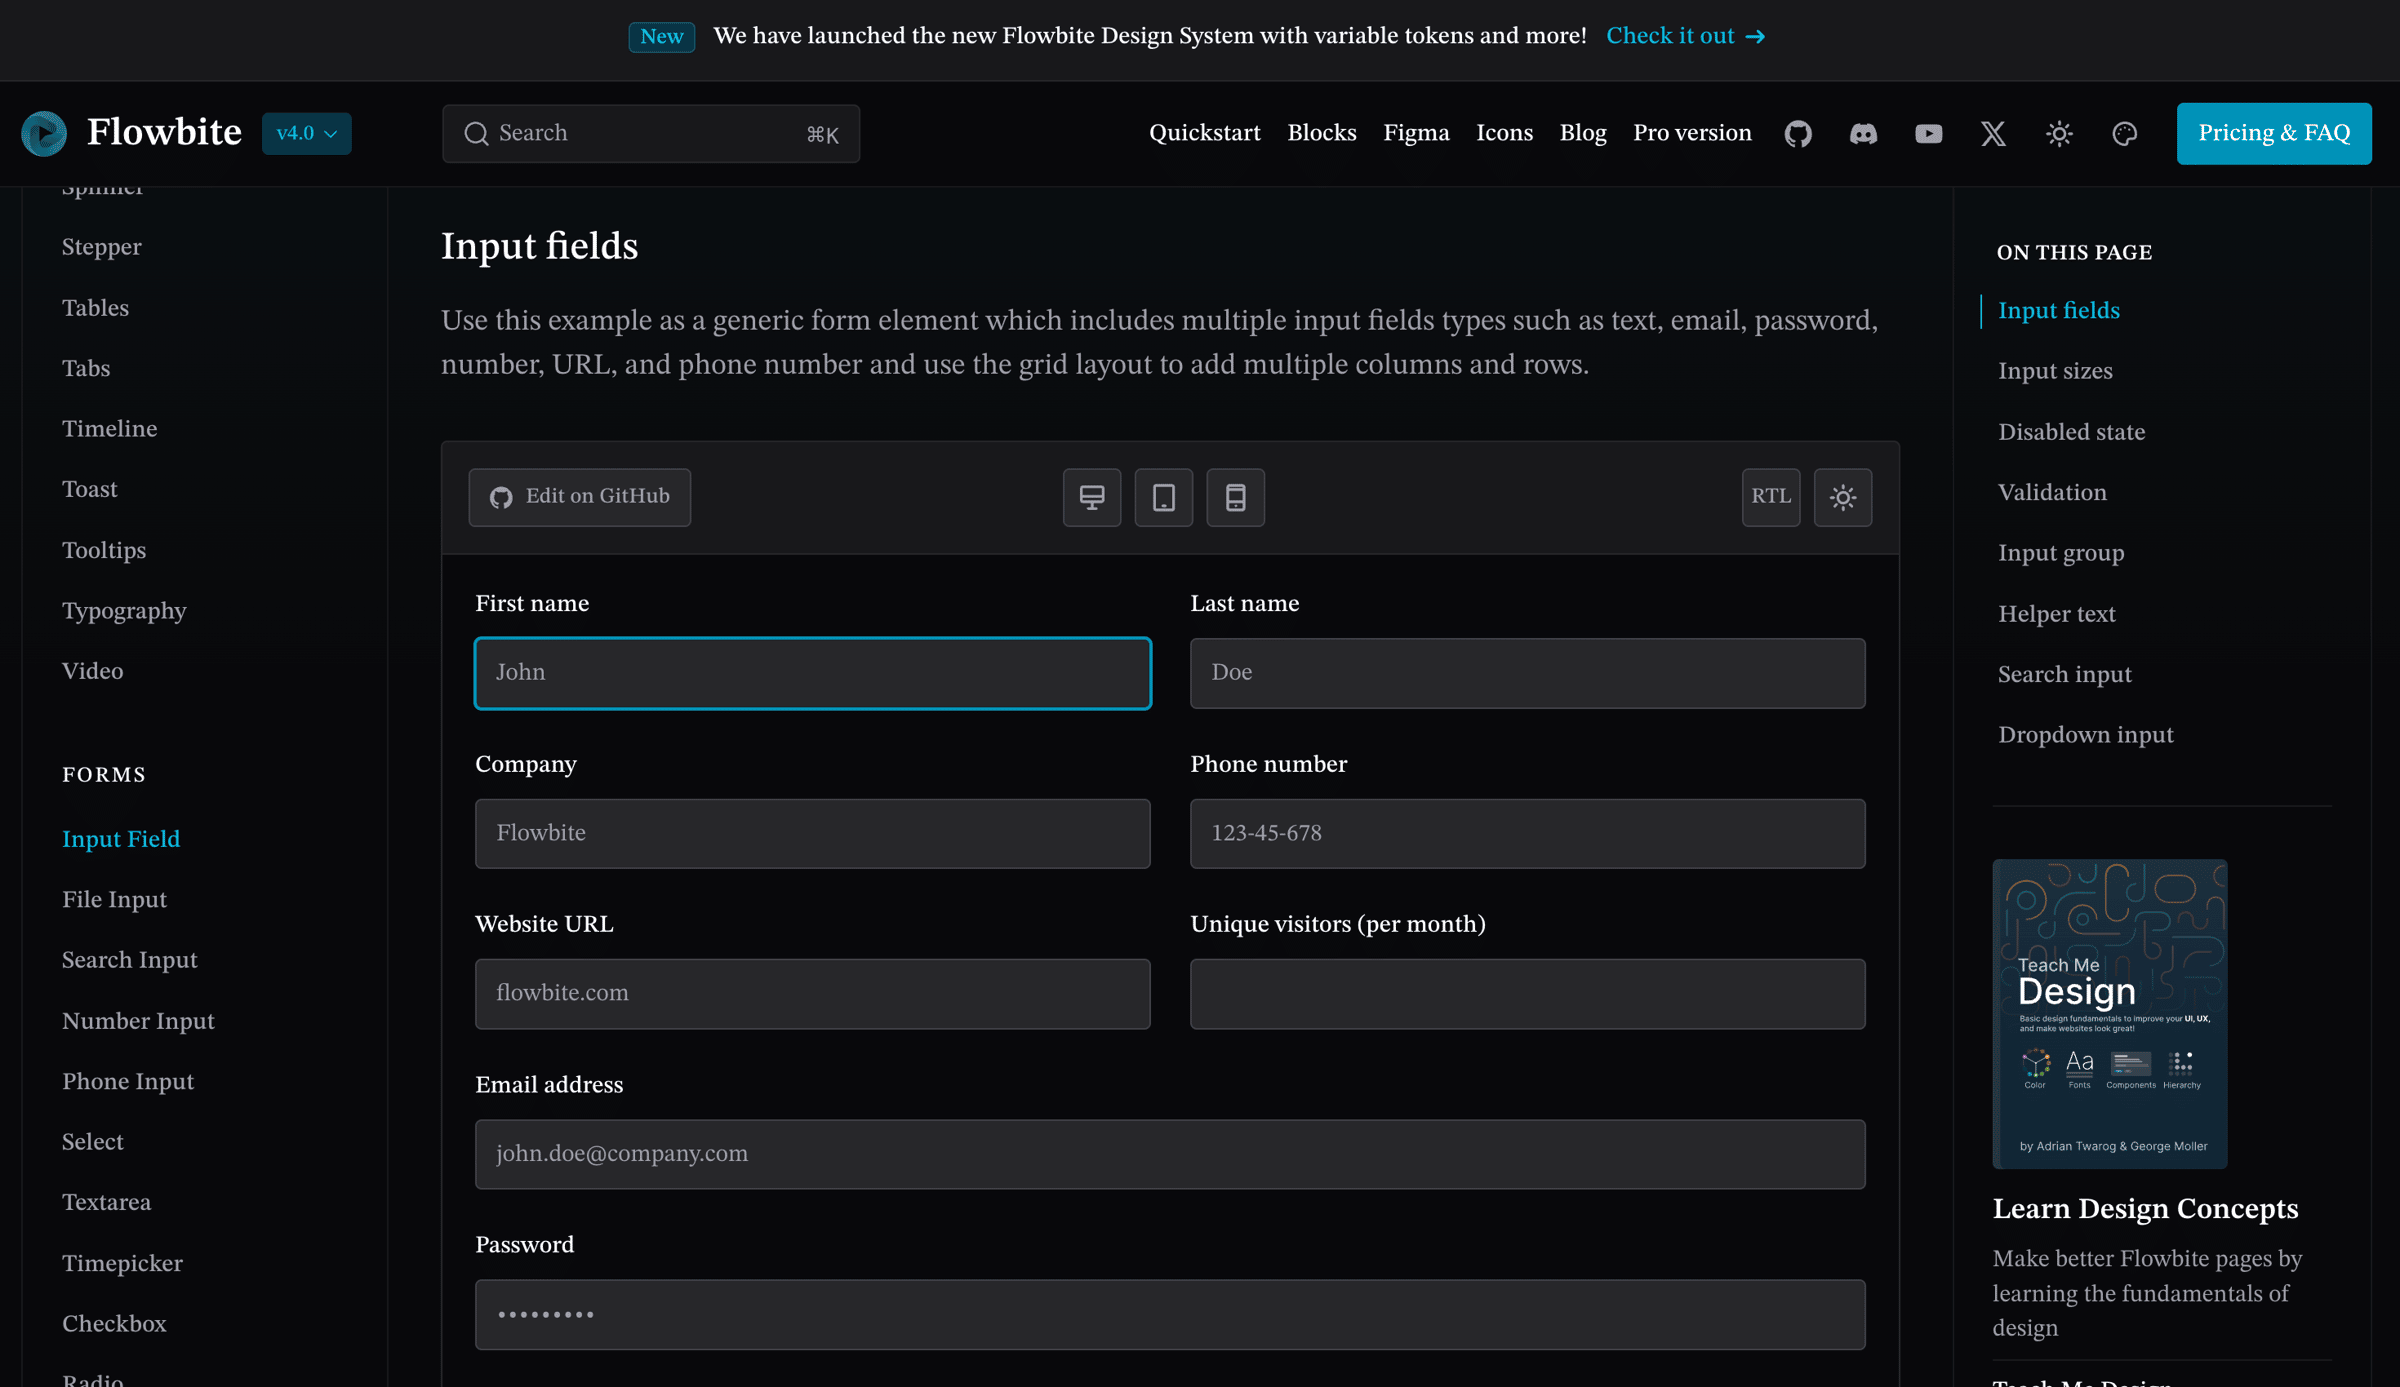Open the color palette theme icon
Viewport: 2400px width, 1387px height.
[x=2124, y=133]
